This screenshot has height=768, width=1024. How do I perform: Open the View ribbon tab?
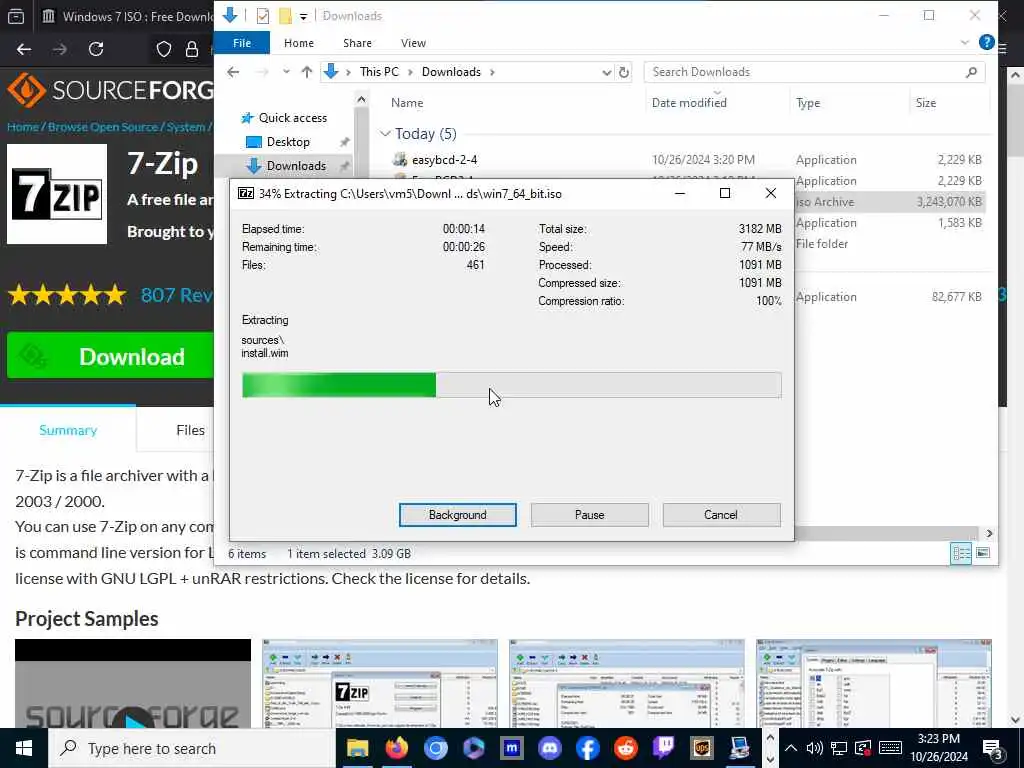(x=413, y=43)
